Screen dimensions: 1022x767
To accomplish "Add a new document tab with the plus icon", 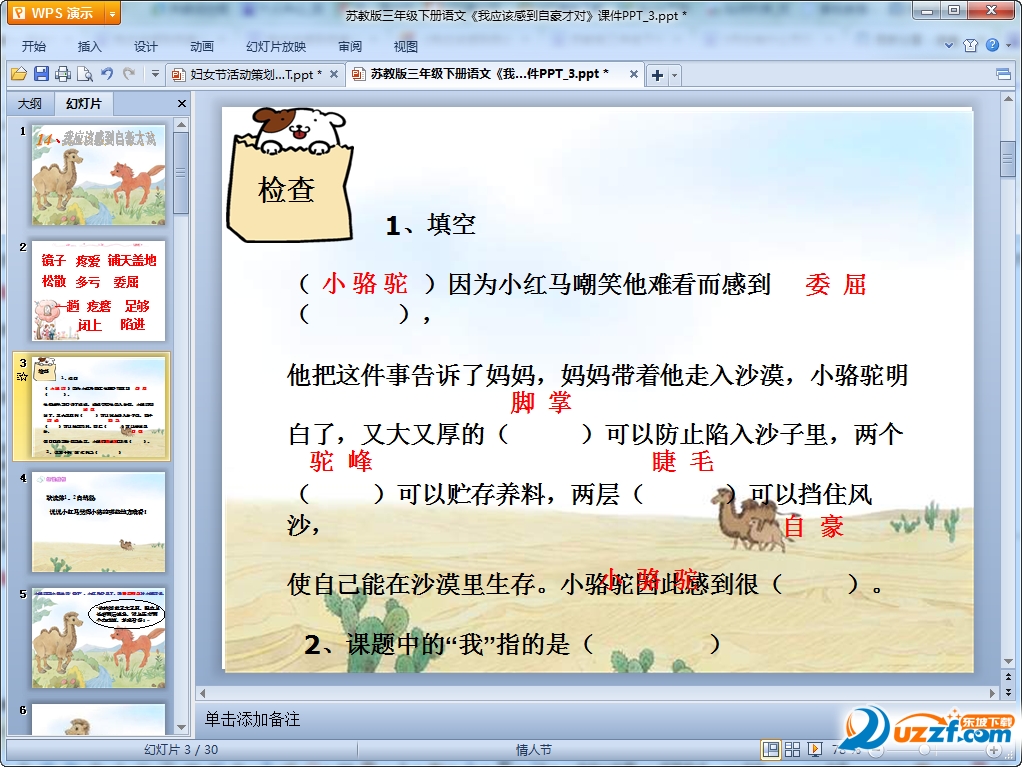I will coord(658,75).
